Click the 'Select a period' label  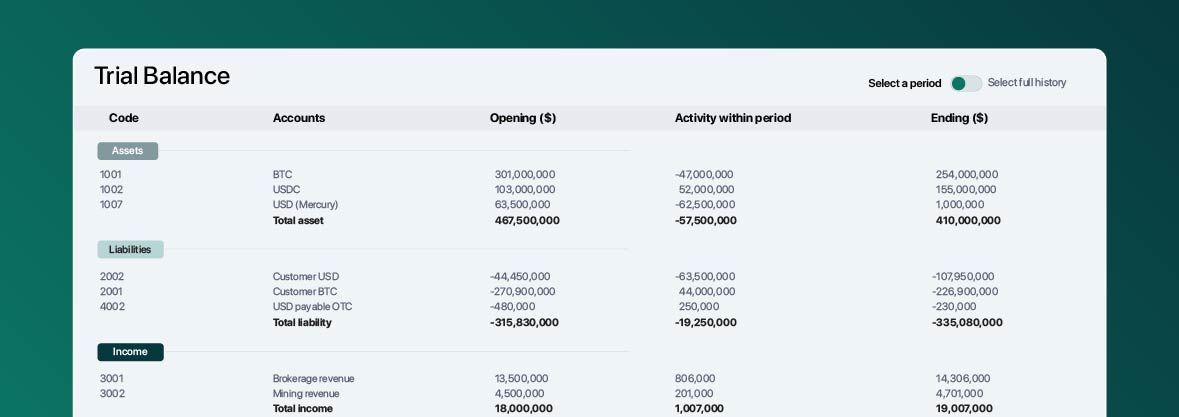click(x=904, y=83)
